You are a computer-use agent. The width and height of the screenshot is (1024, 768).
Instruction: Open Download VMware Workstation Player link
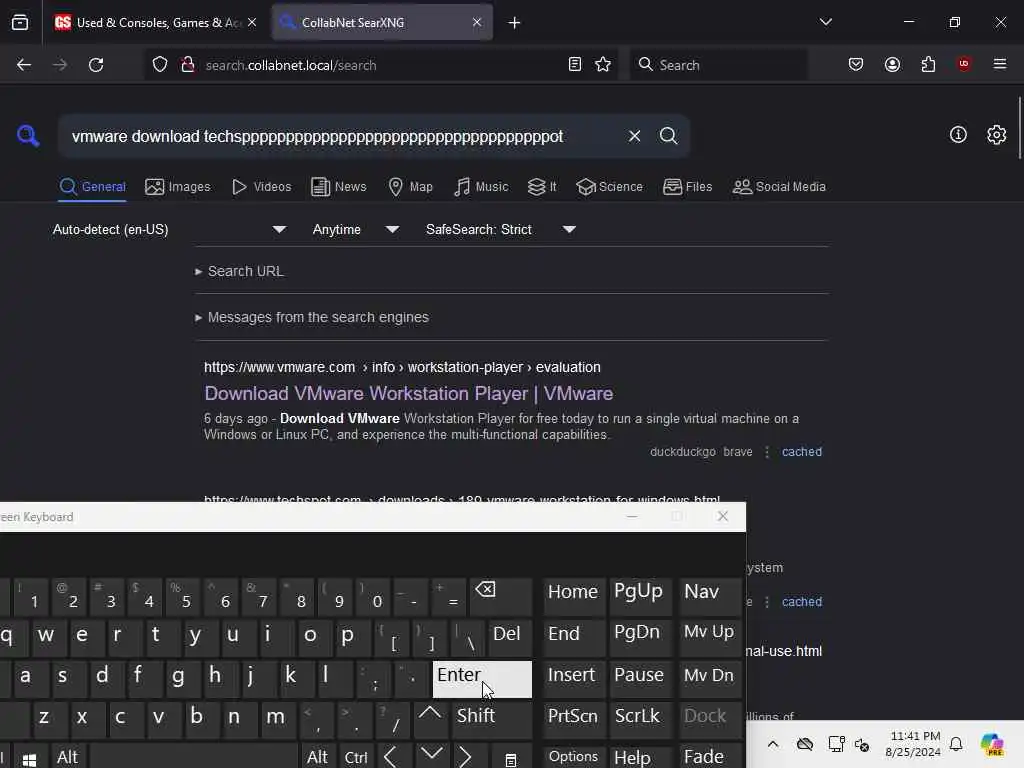click(409, 393)
